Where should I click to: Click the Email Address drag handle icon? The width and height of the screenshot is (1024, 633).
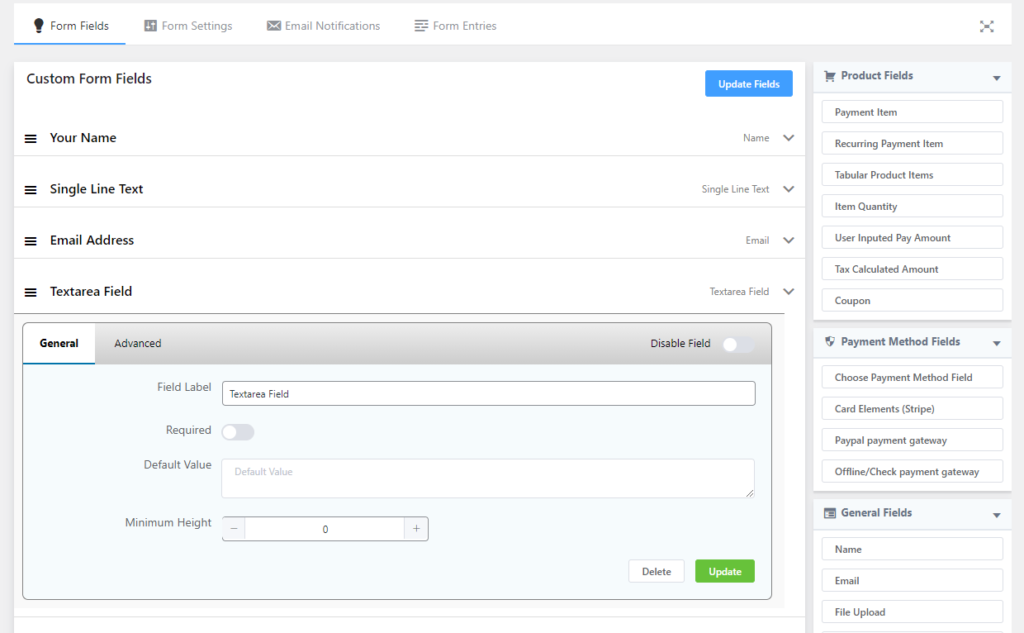tap(31, 241)
